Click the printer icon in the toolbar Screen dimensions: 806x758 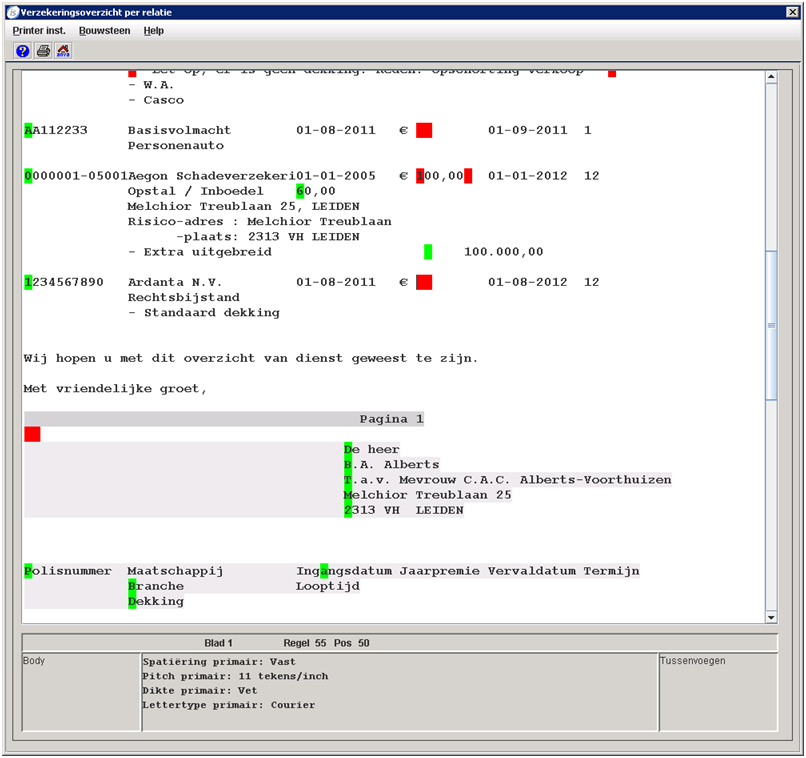pyautogui.click(x=43, y=51)
